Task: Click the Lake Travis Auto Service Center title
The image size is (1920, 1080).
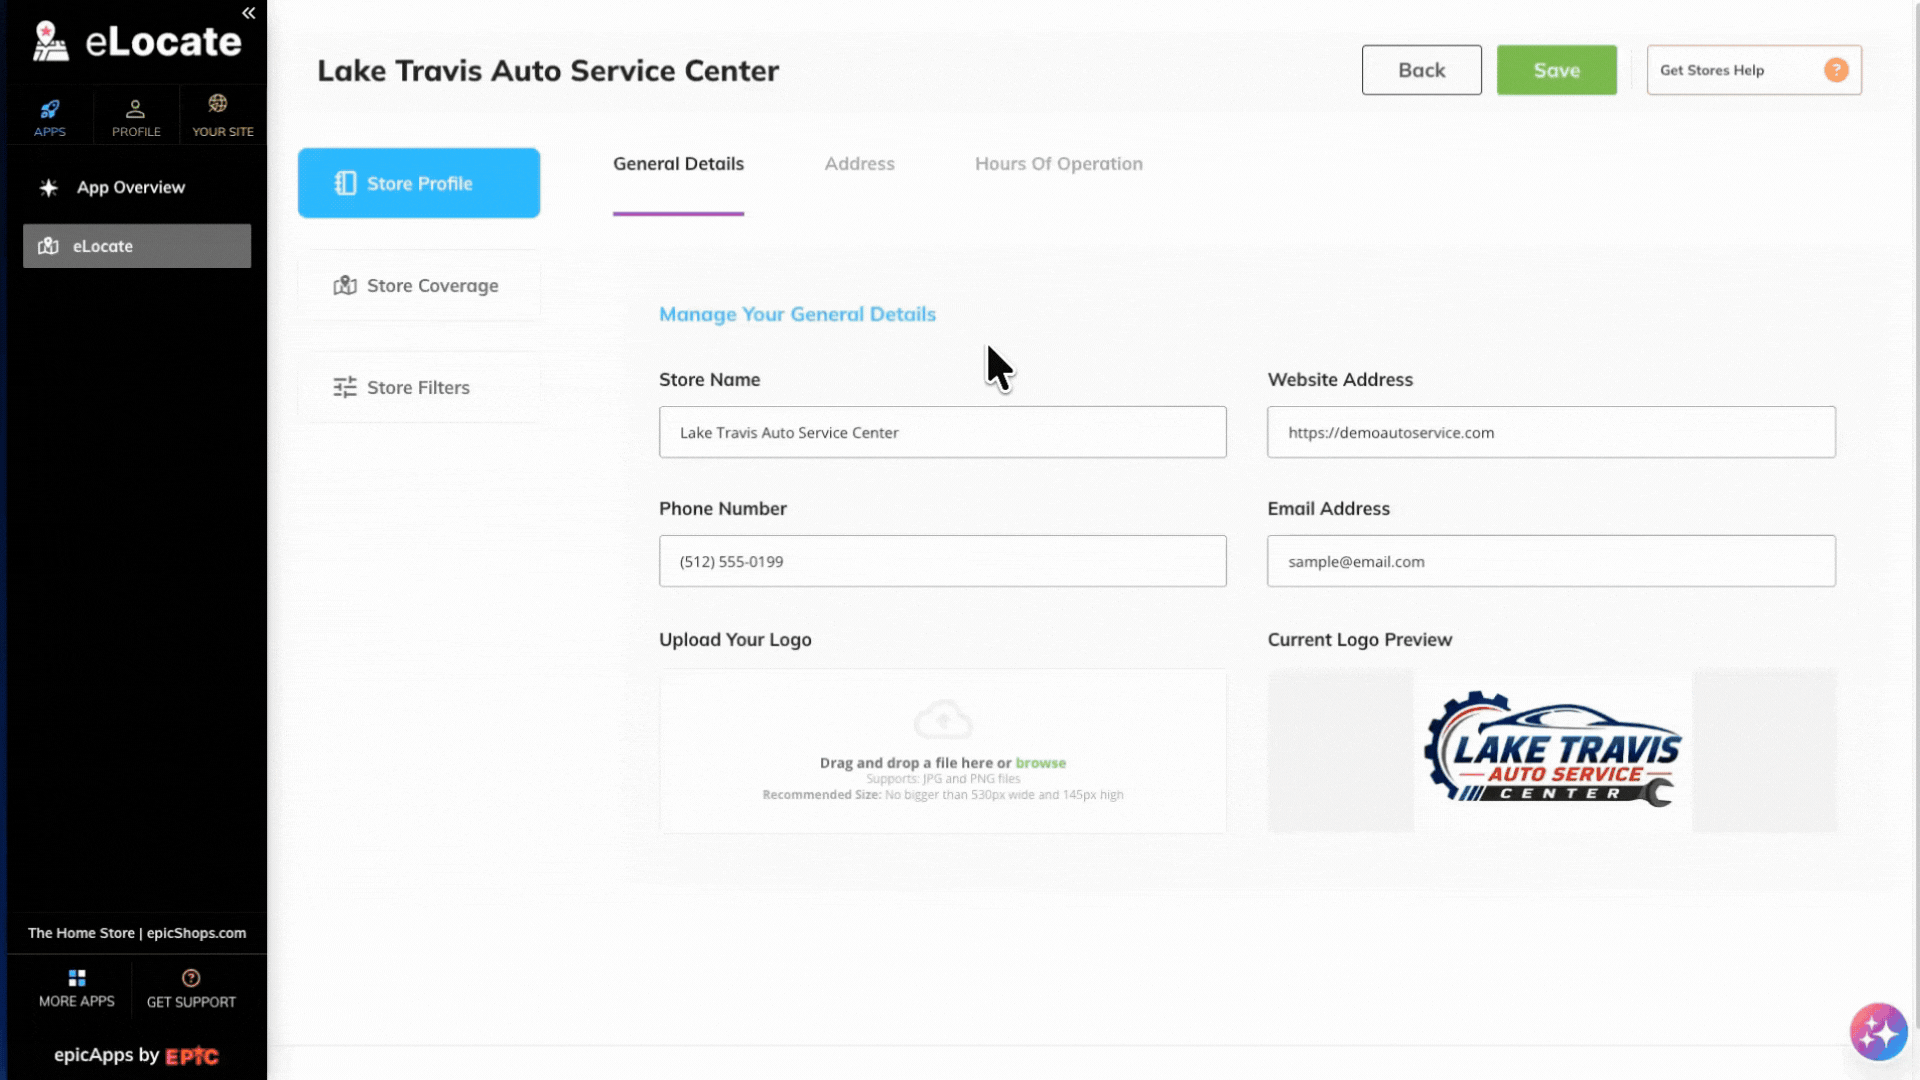Action: coord(548,71)
